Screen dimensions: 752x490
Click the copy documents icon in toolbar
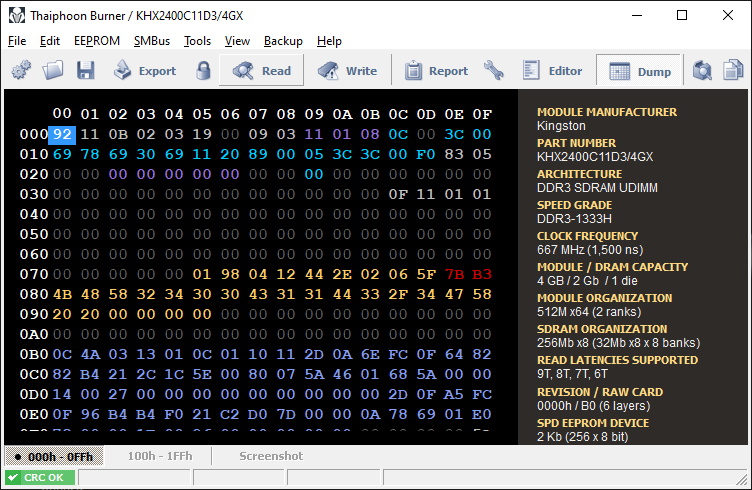[733, 70]
